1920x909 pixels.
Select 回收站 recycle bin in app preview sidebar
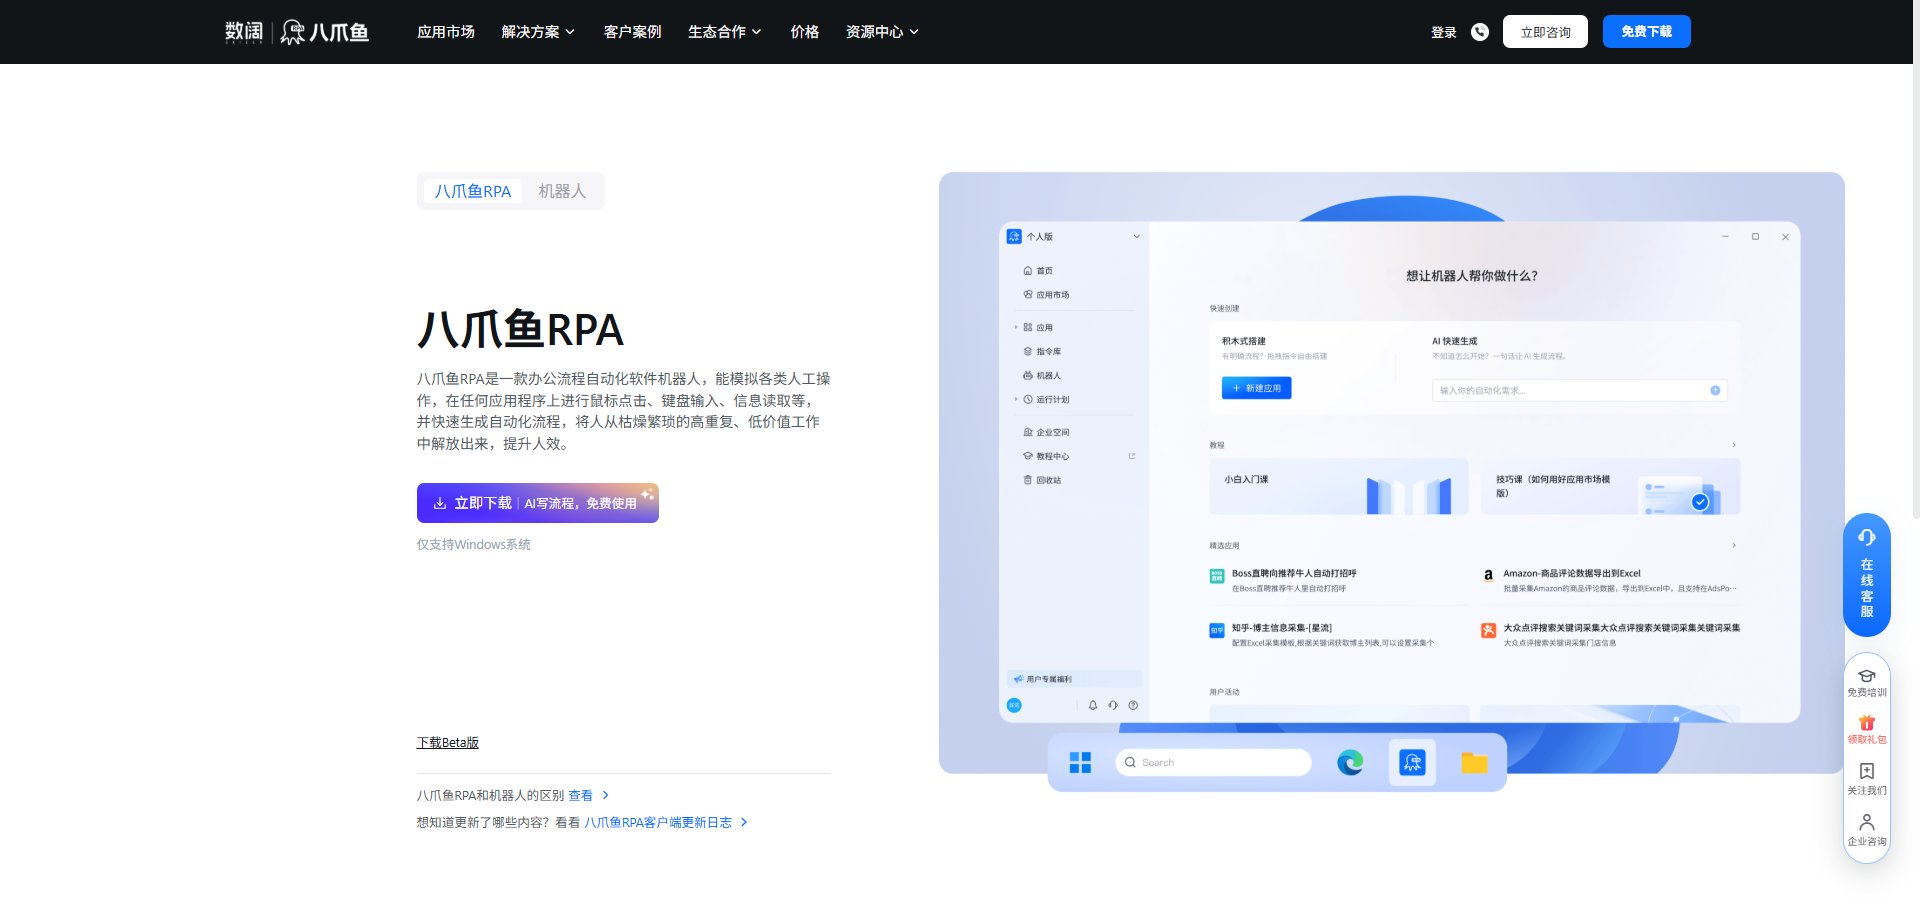[x=1042, y=480]
